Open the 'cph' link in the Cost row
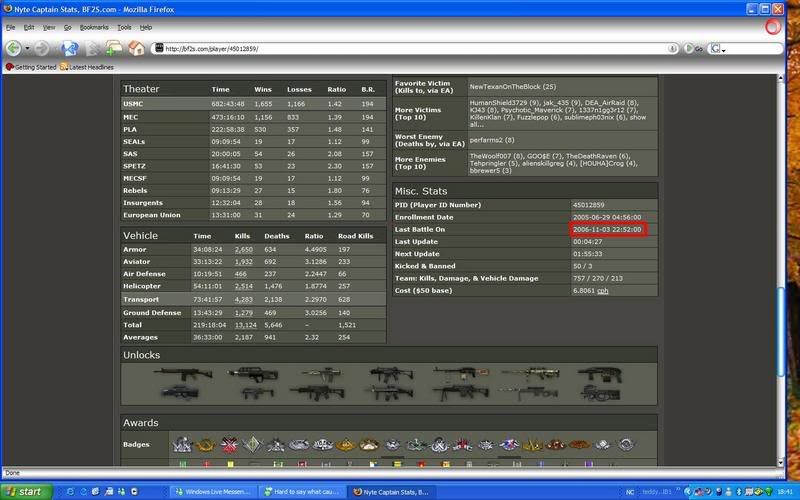800x500 pixels. click(x=603, y=291)
